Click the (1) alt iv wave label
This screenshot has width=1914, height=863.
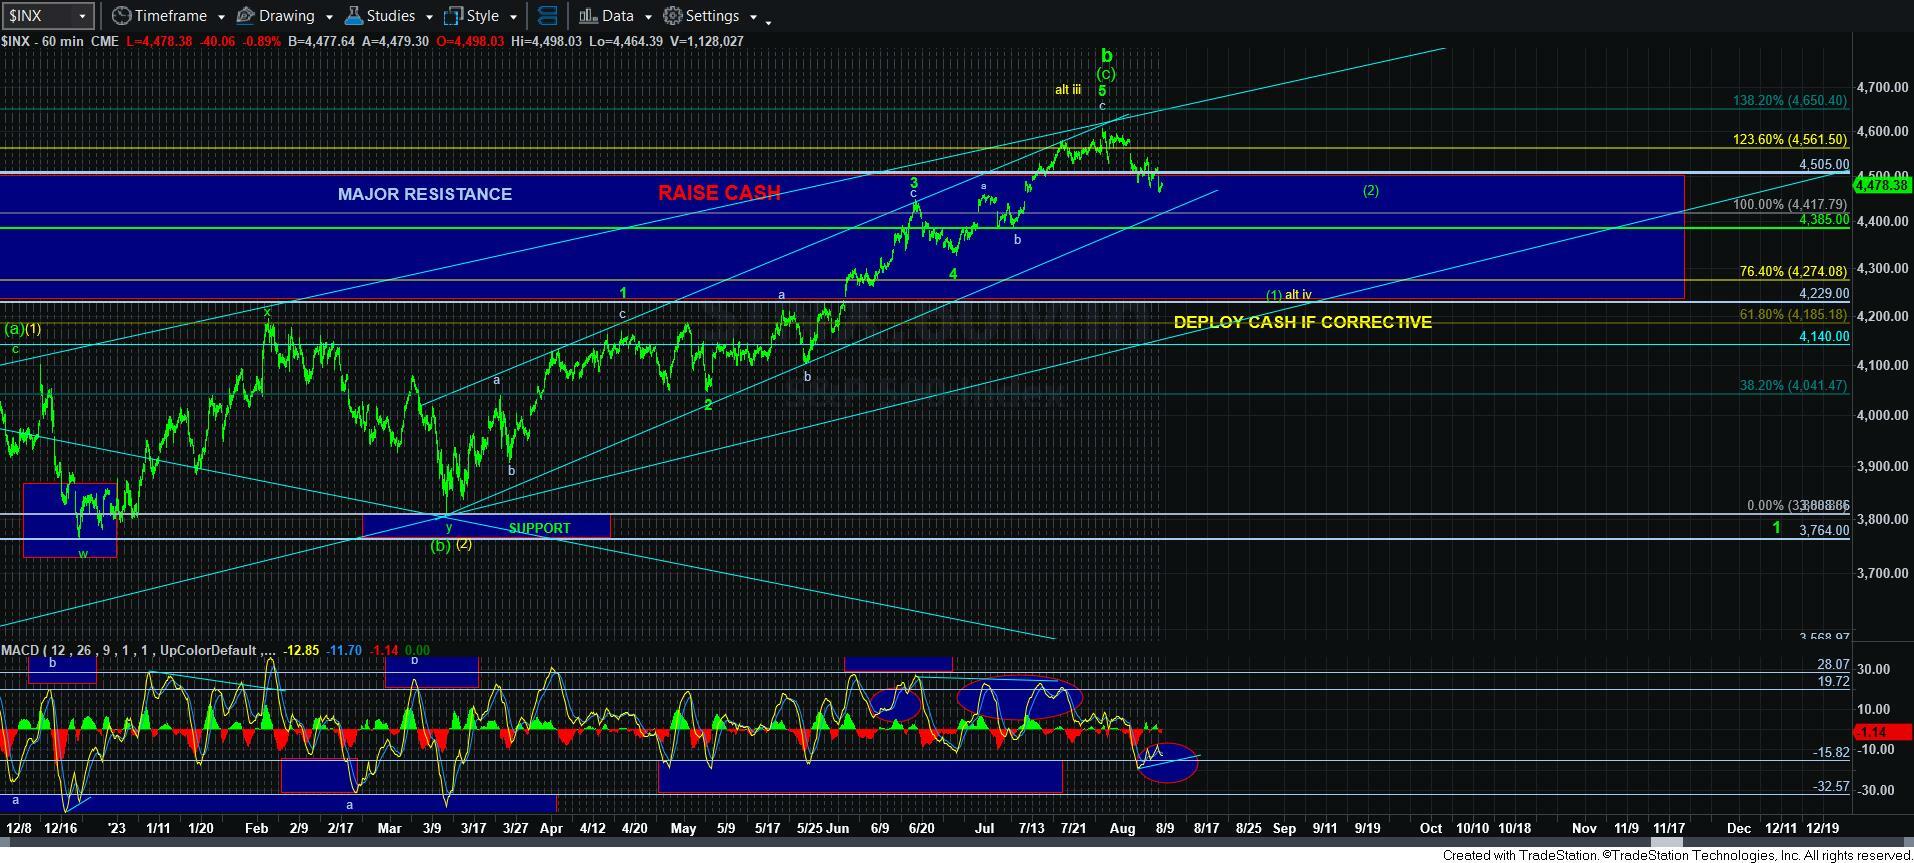pyautogui.click(x=1288, y=295)
